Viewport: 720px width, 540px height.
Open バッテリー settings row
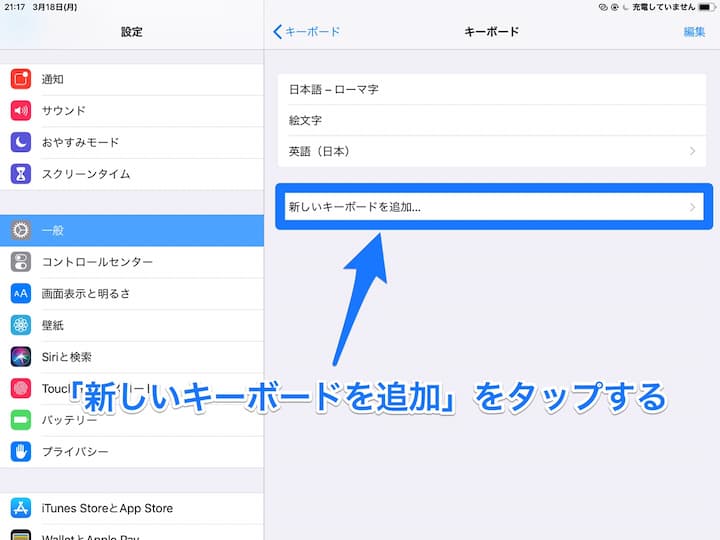tap(132, 420)
